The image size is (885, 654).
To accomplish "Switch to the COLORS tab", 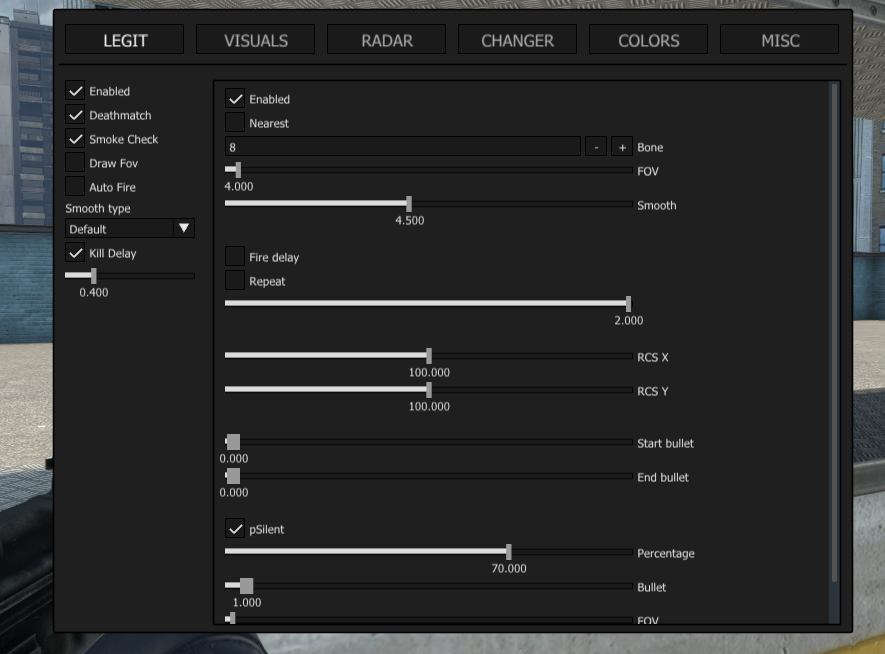I will 648,40.
